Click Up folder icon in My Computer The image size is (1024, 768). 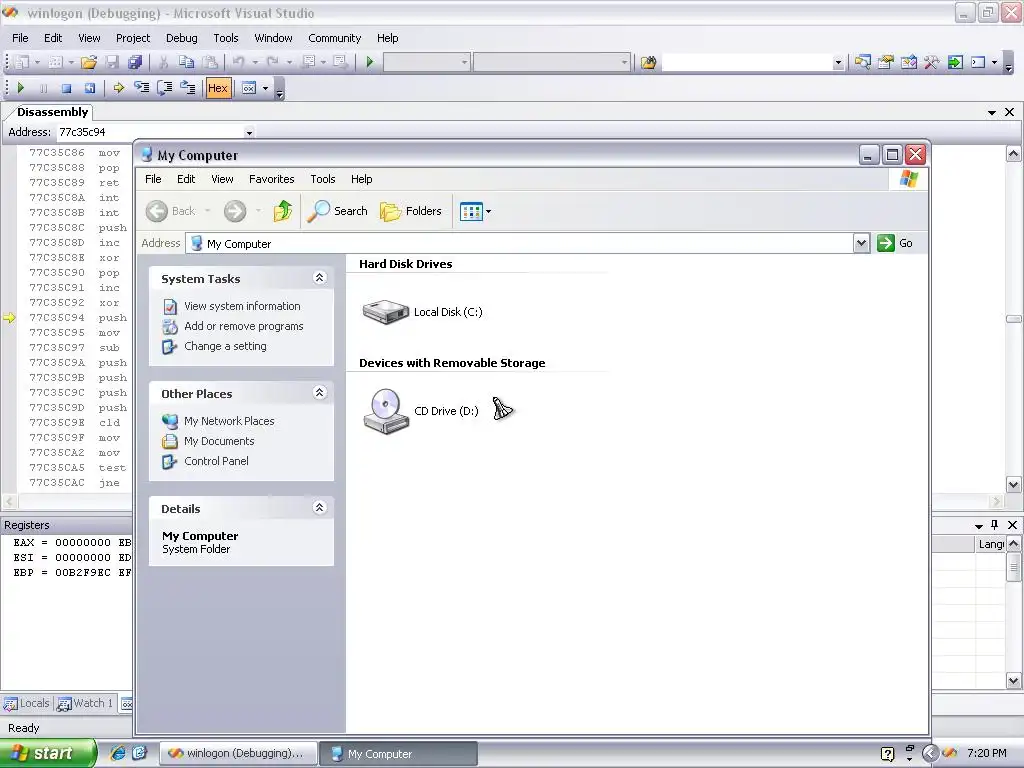point(283,211)
